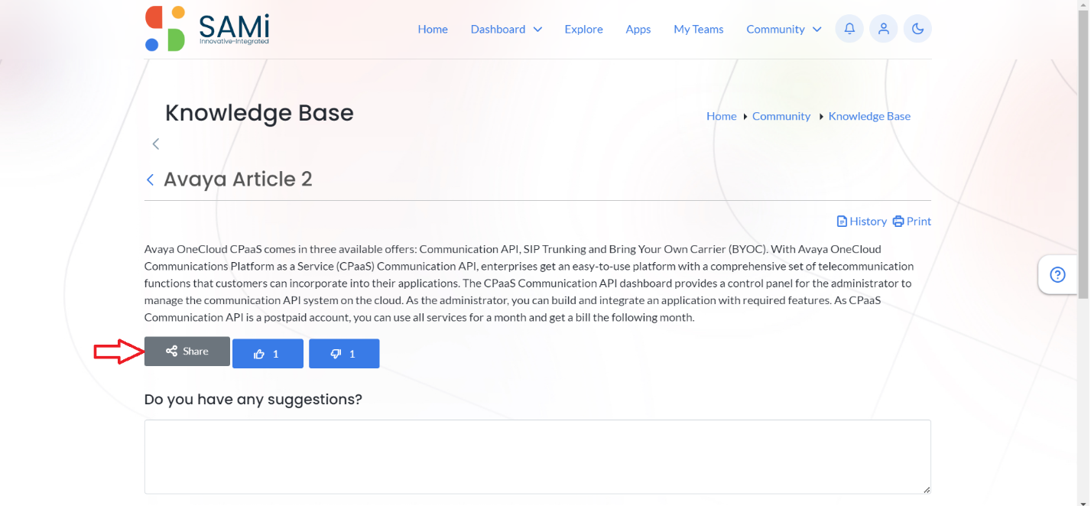Open the notifications bell icon
The image size is (1092, 512).
pyautogui.click(x=849, y=29)
